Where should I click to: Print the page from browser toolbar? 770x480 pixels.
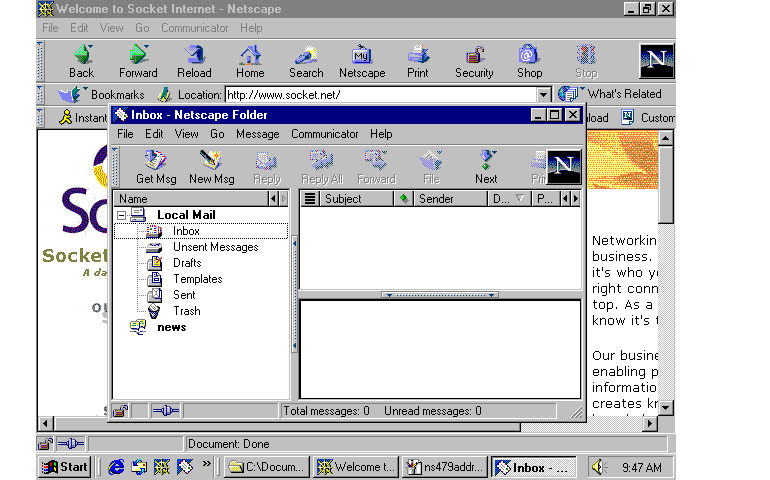[418, 61]
